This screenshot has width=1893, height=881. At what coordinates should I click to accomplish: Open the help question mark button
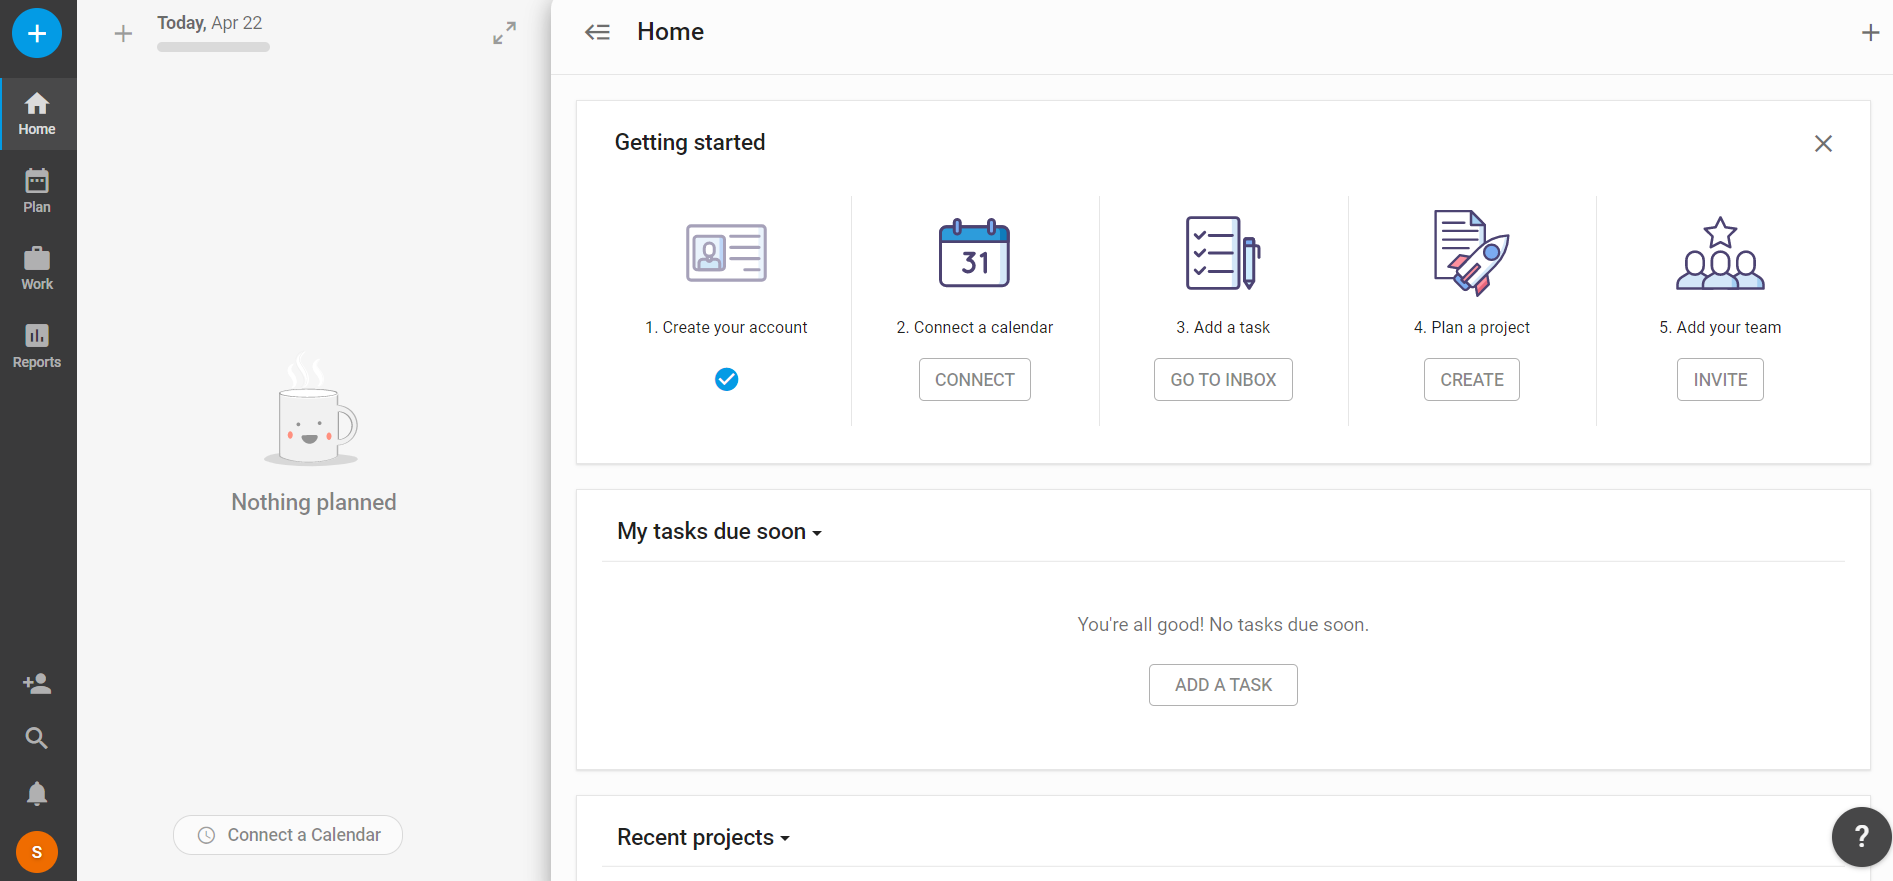pos(1861,836)
